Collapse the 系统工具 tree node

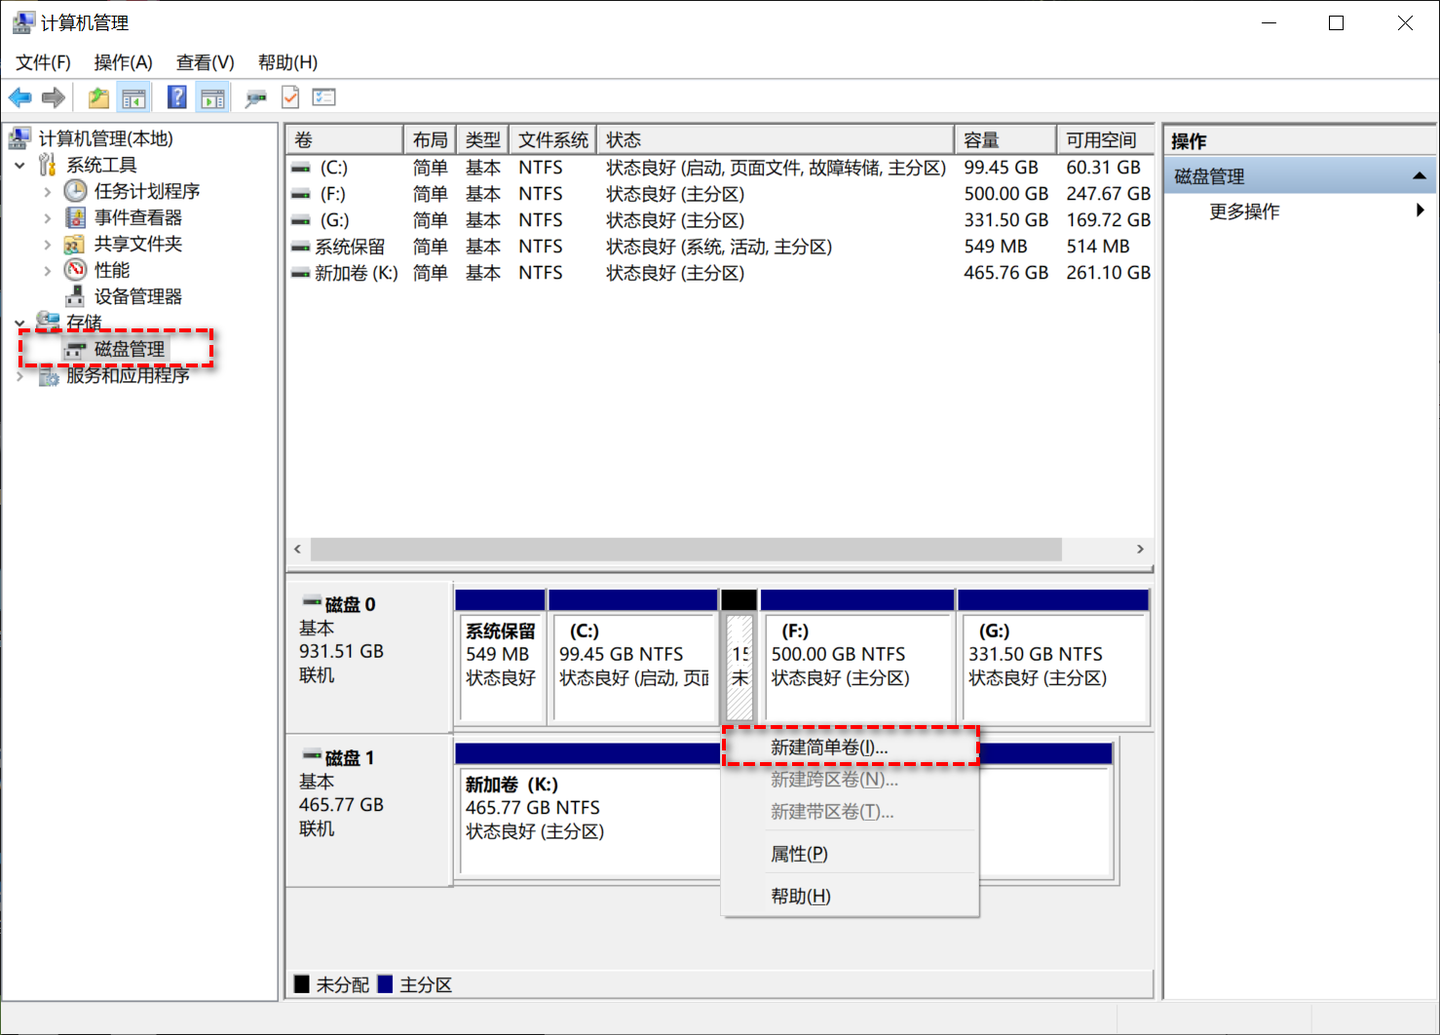[x=20, y=165]
